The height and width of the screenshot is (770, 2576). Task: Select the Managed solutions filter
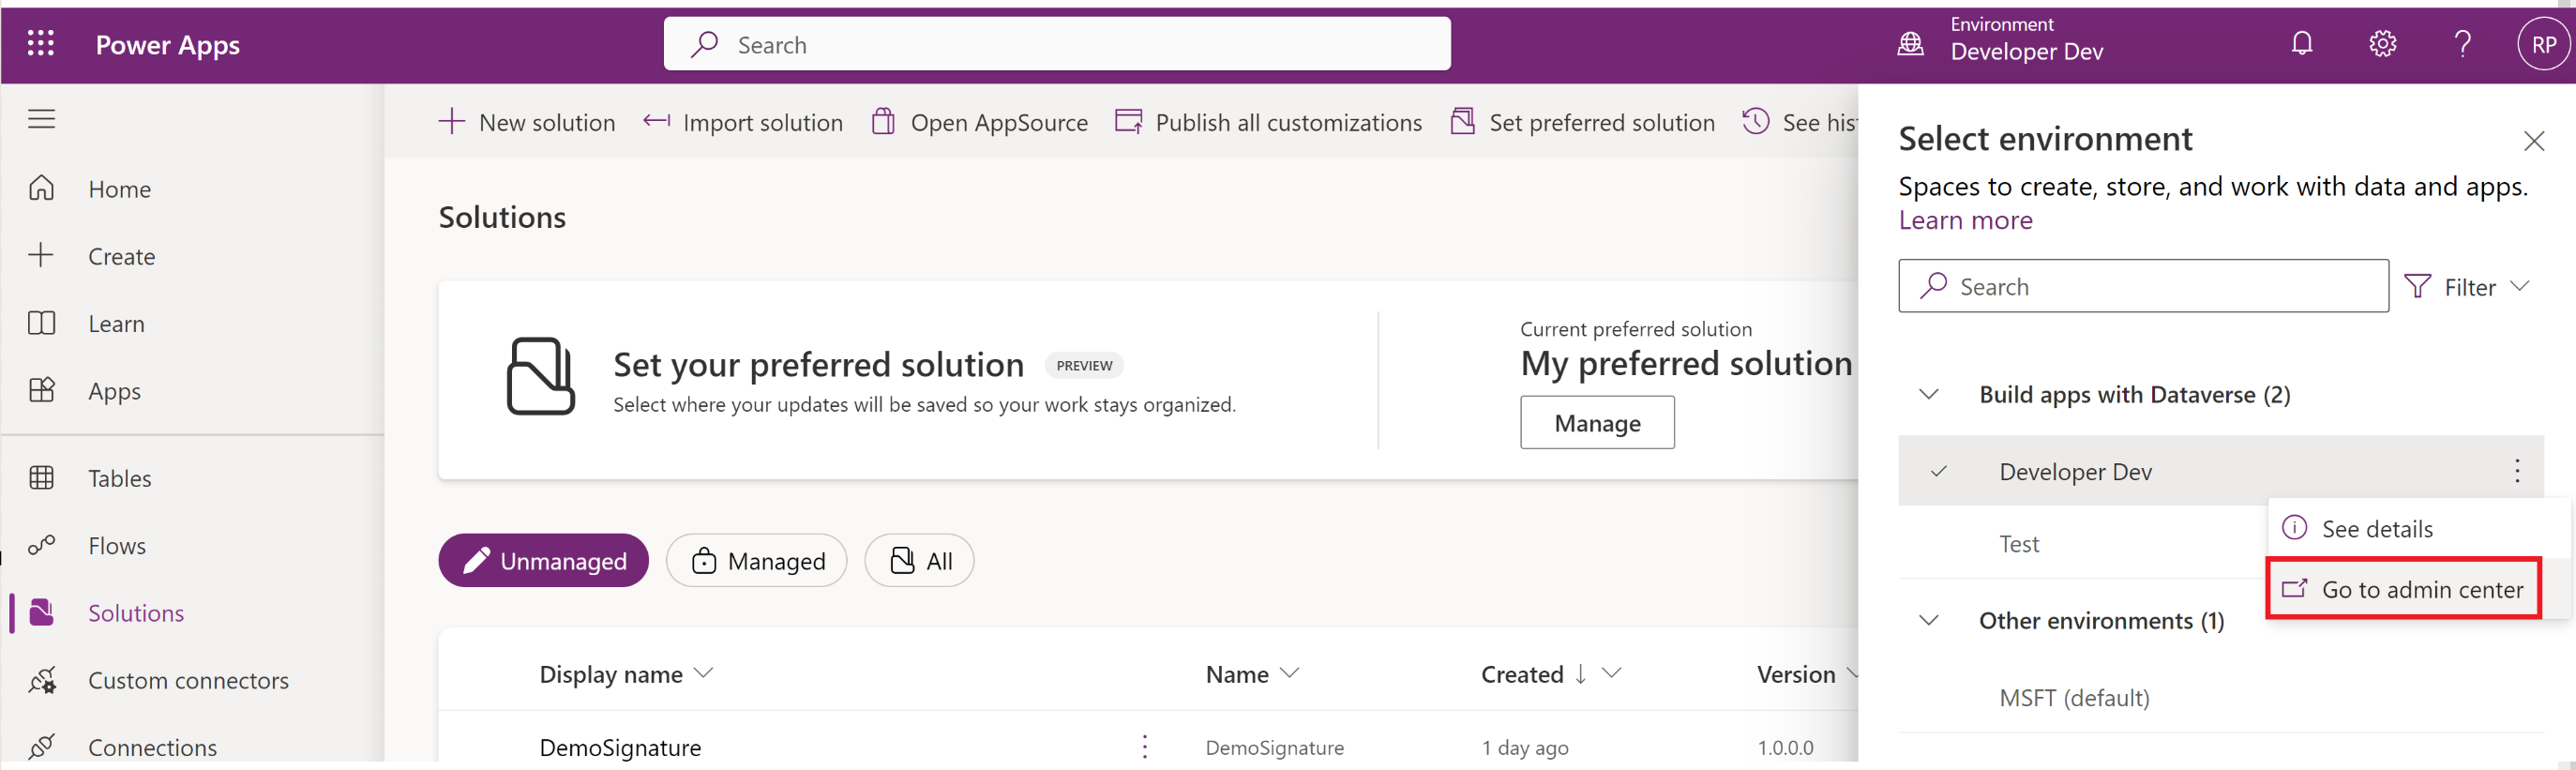(756, 561)
